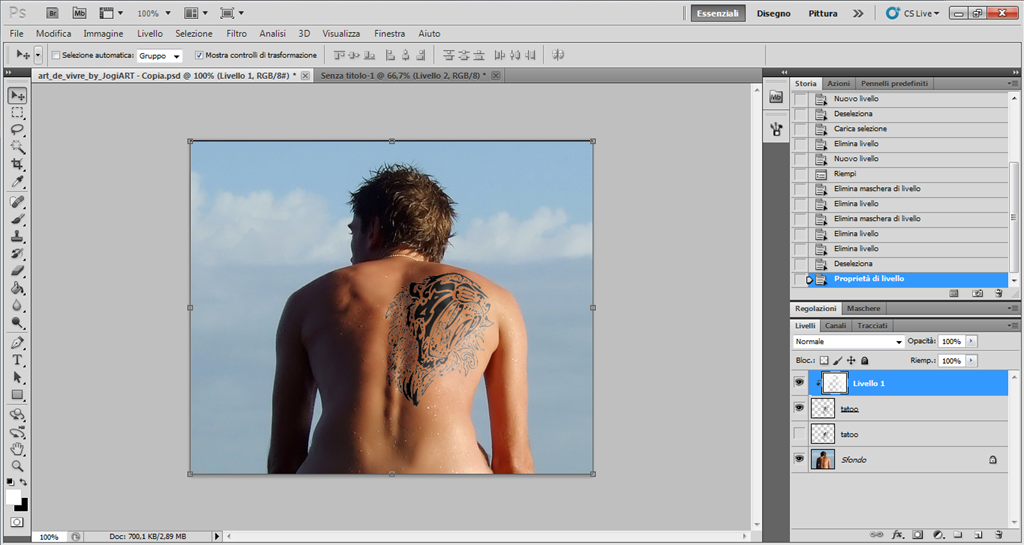1024x545 pixels.
Task: Switch to the Essenziali workspace
Action: [718, 13]
